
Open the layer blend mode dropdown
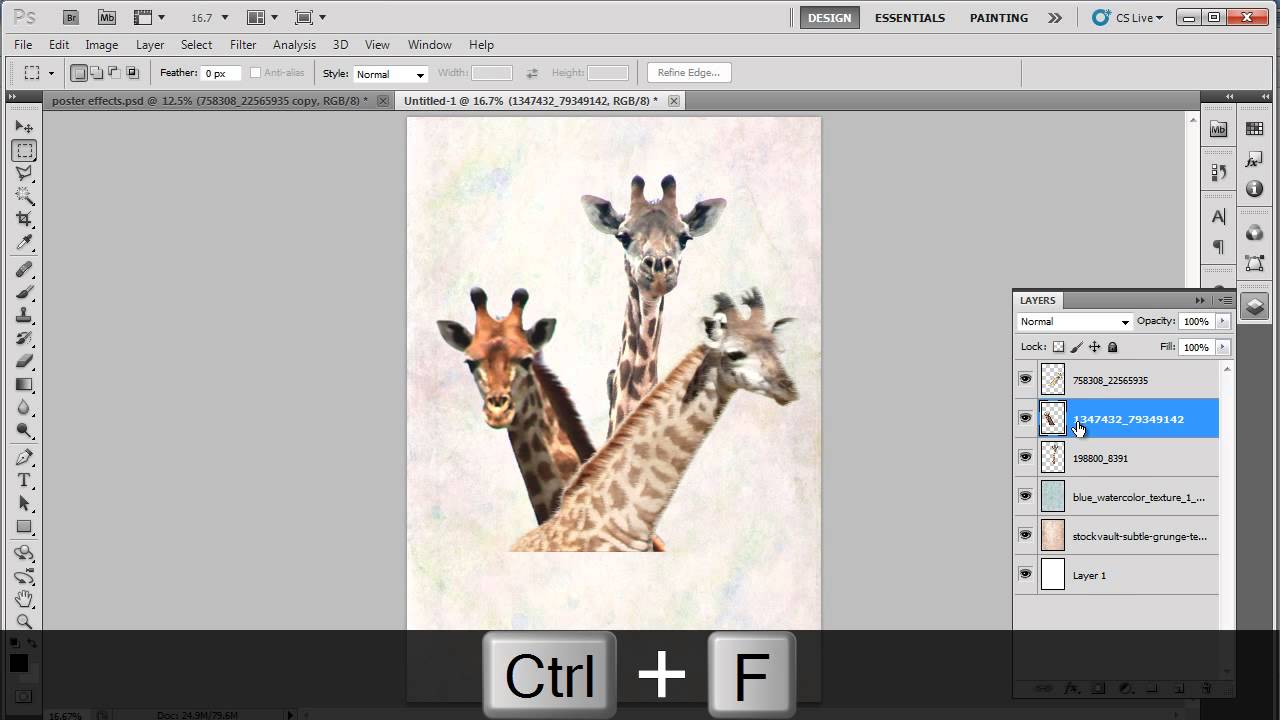point(1074,321)
